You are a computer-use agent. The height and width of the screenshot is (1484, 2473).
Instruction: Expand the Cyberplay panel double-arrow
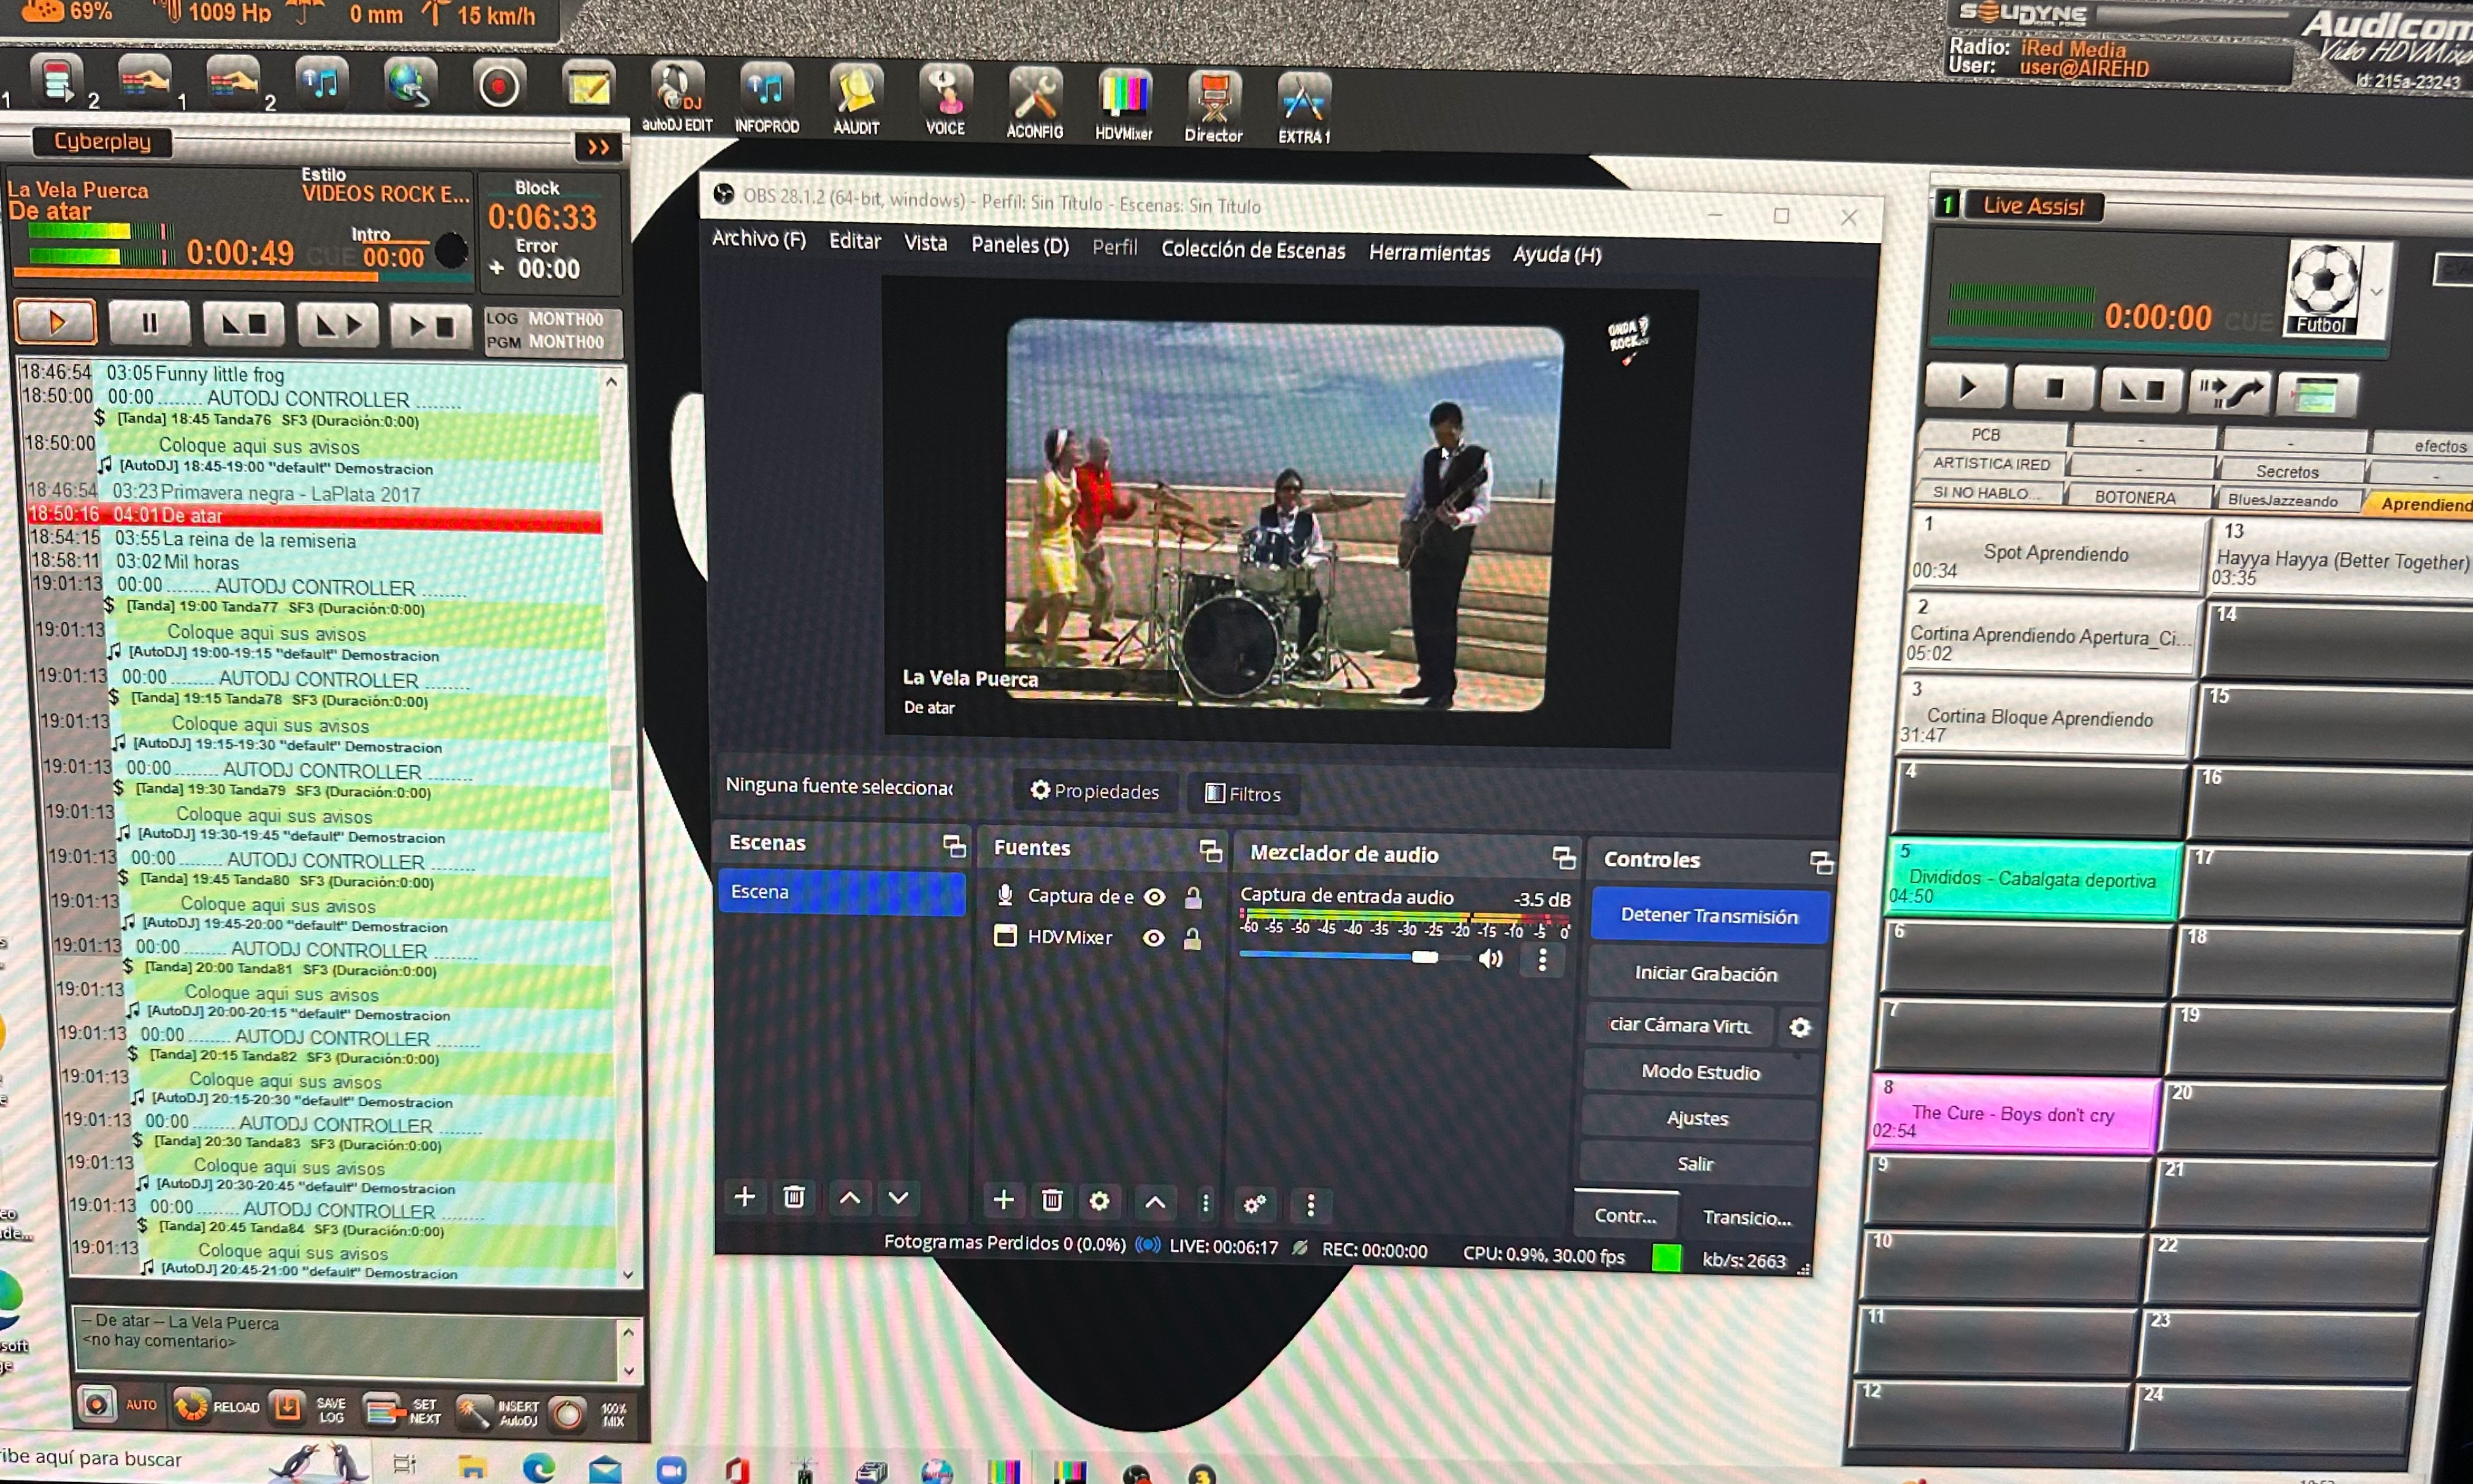click(598, 148)
